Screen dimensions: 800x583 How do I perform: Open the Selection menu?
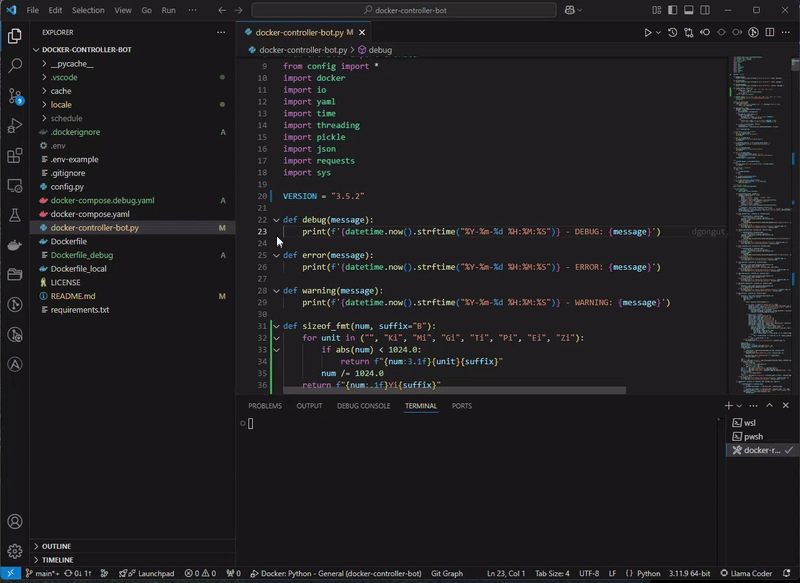pyautogui.click(x=88, y=10)
